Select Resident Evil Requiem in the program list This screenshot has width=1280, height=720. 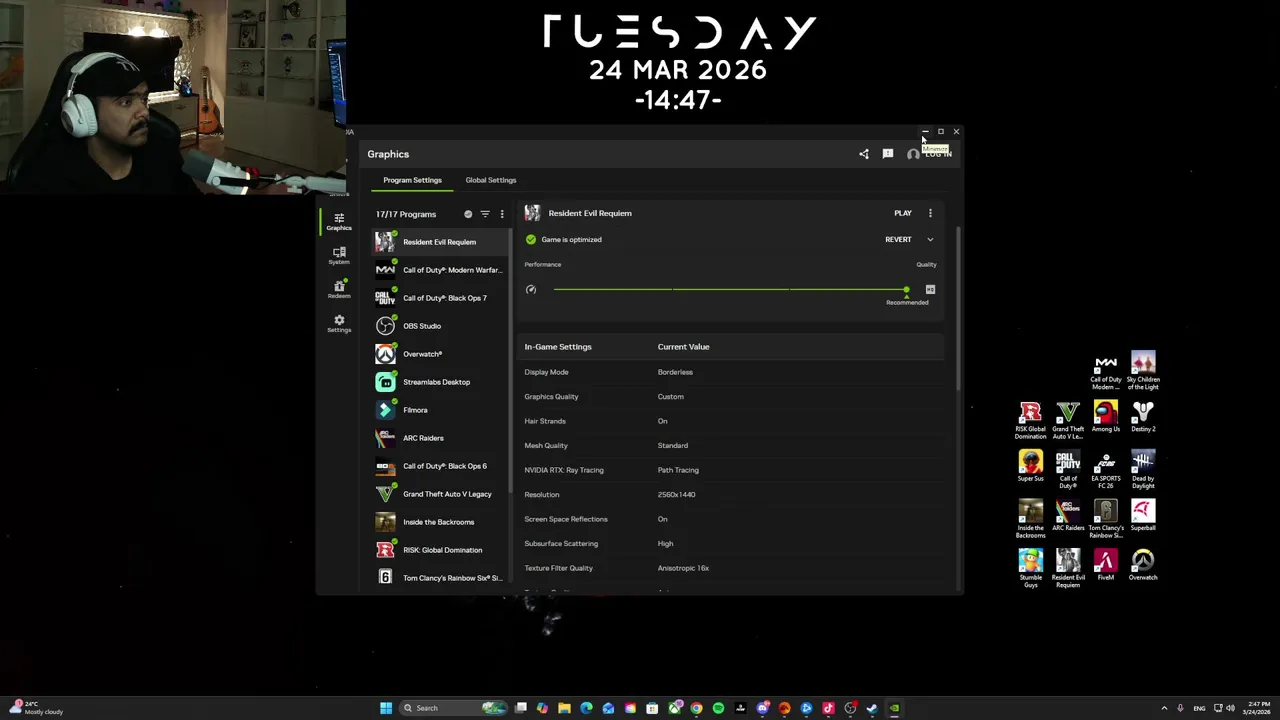pyautogui.click(x=441, y=242)
